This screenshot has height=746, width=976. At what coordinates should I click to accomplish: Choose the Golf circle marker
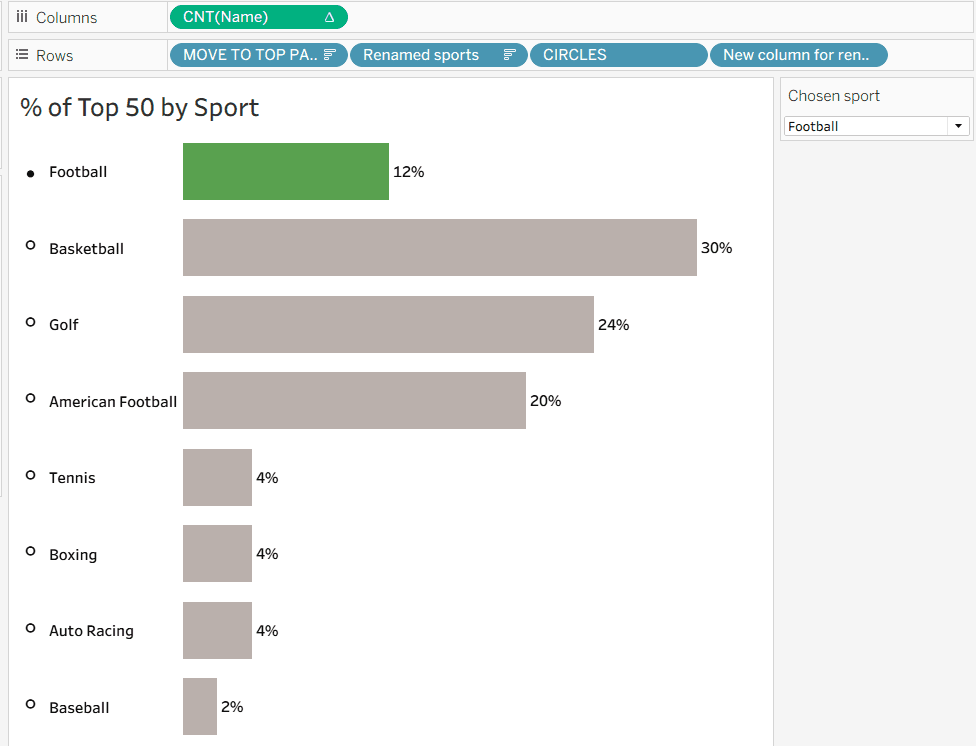click(31, 323)
